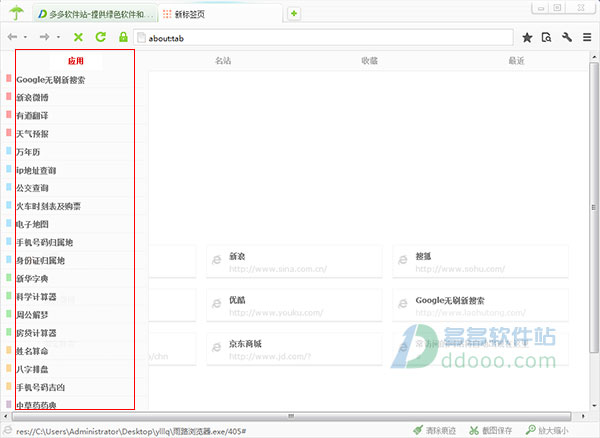
Task: Open 新浪微博 app
Action: (32, 98)
